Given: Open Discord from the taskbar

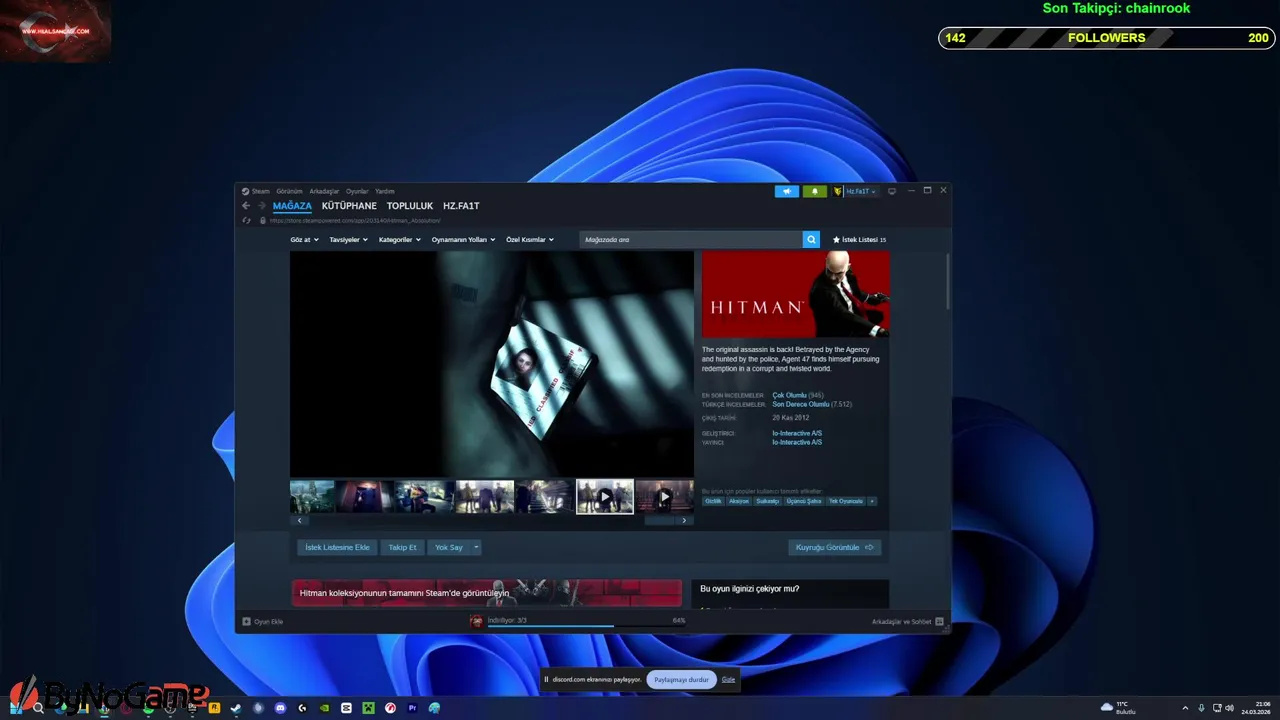Looking at the screenshot, I should [x=280, y=708].
